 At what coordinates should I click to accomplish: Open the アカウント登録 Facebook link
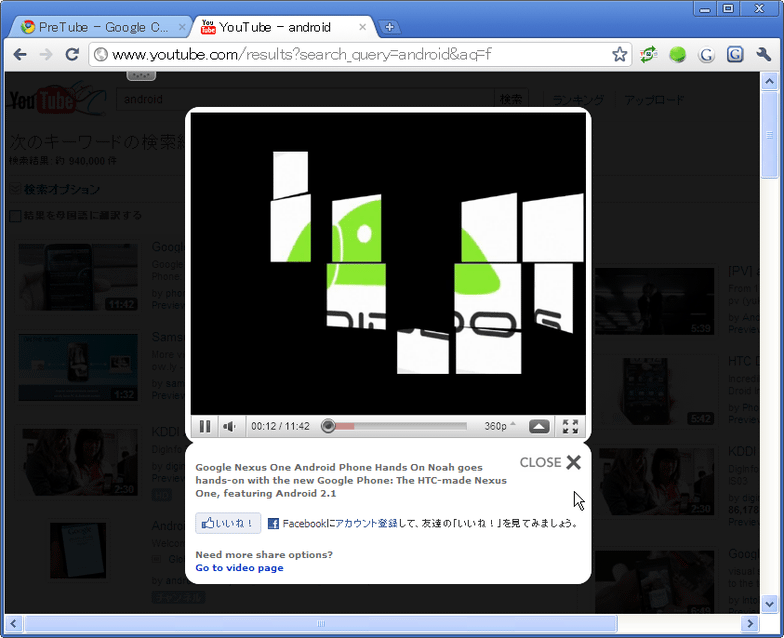366,524
